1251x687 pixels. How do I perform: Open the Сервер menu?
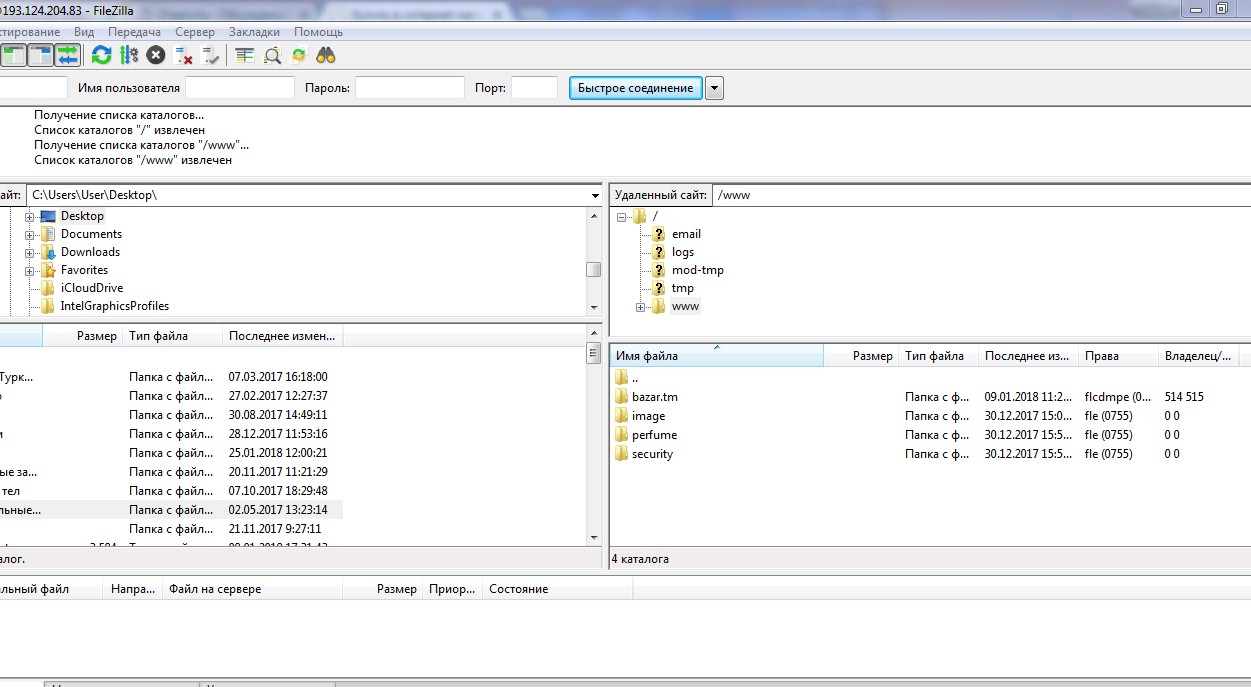click(x=194, y=32)
